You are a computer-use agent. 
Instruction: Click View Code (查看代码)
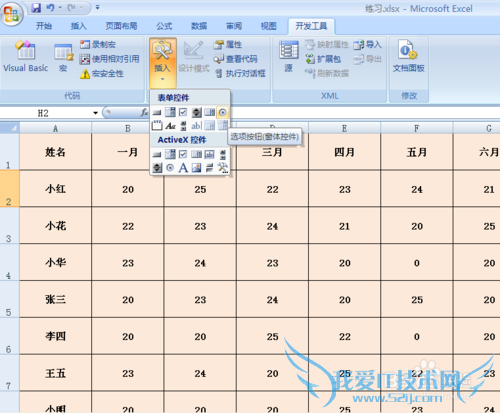[235, 59]
